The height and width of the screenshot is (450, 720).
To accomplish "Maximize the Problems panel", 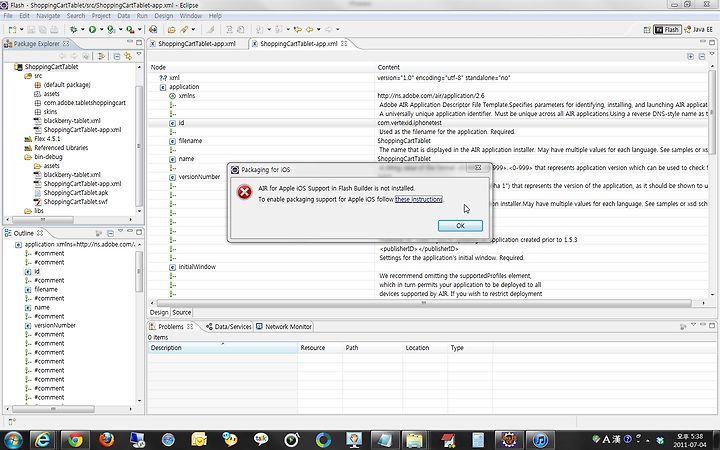I will point(712,325).
